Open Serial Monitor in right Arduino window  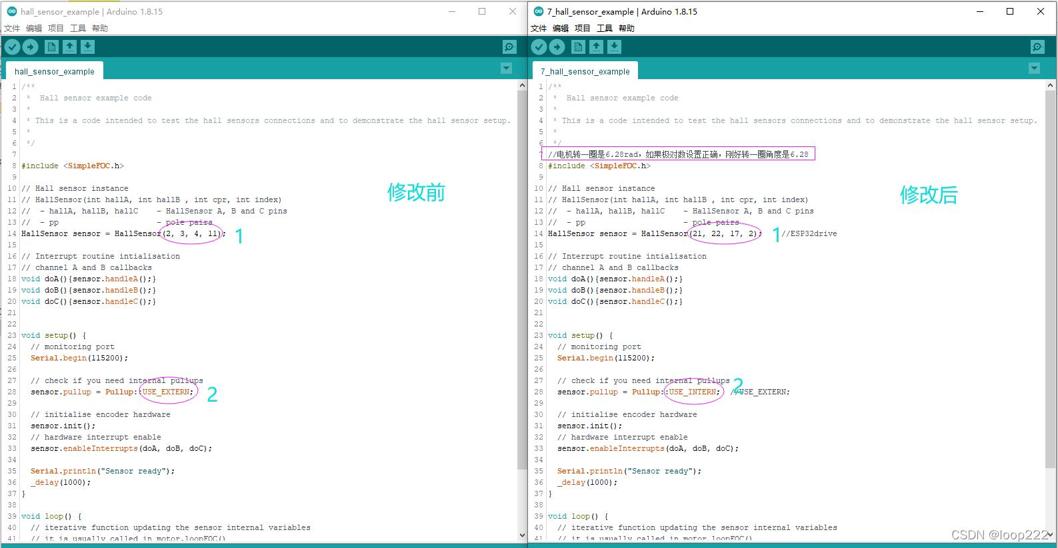coord(1038,47)
